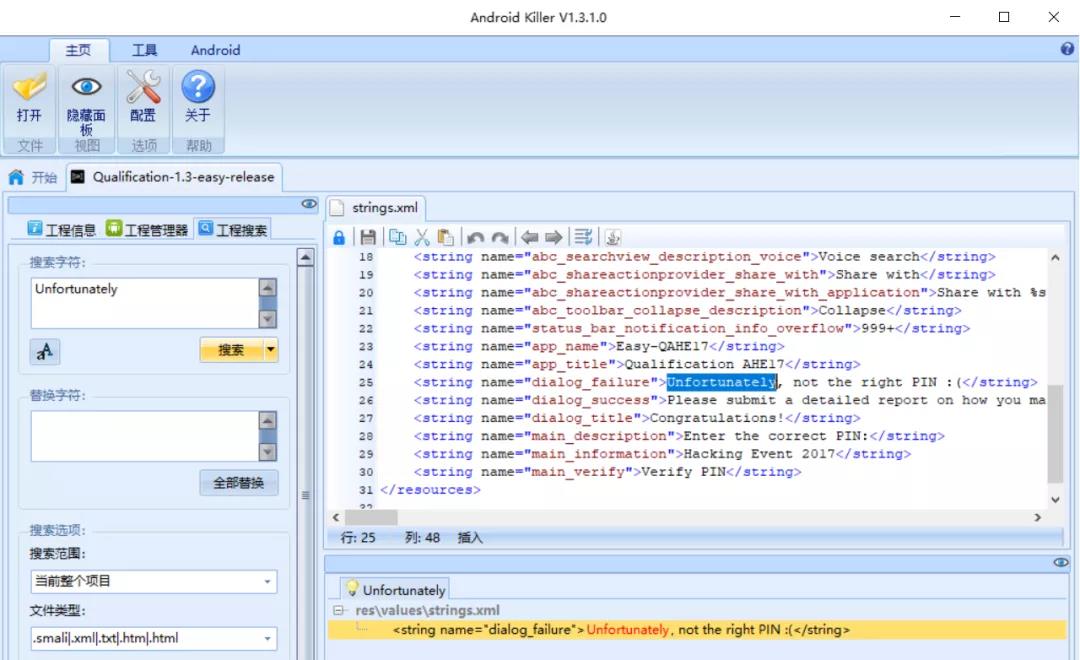Viewport: 1080px width, 660px height.
Task: Switch to the Android ribbon tab
Action: coord(216,50)
